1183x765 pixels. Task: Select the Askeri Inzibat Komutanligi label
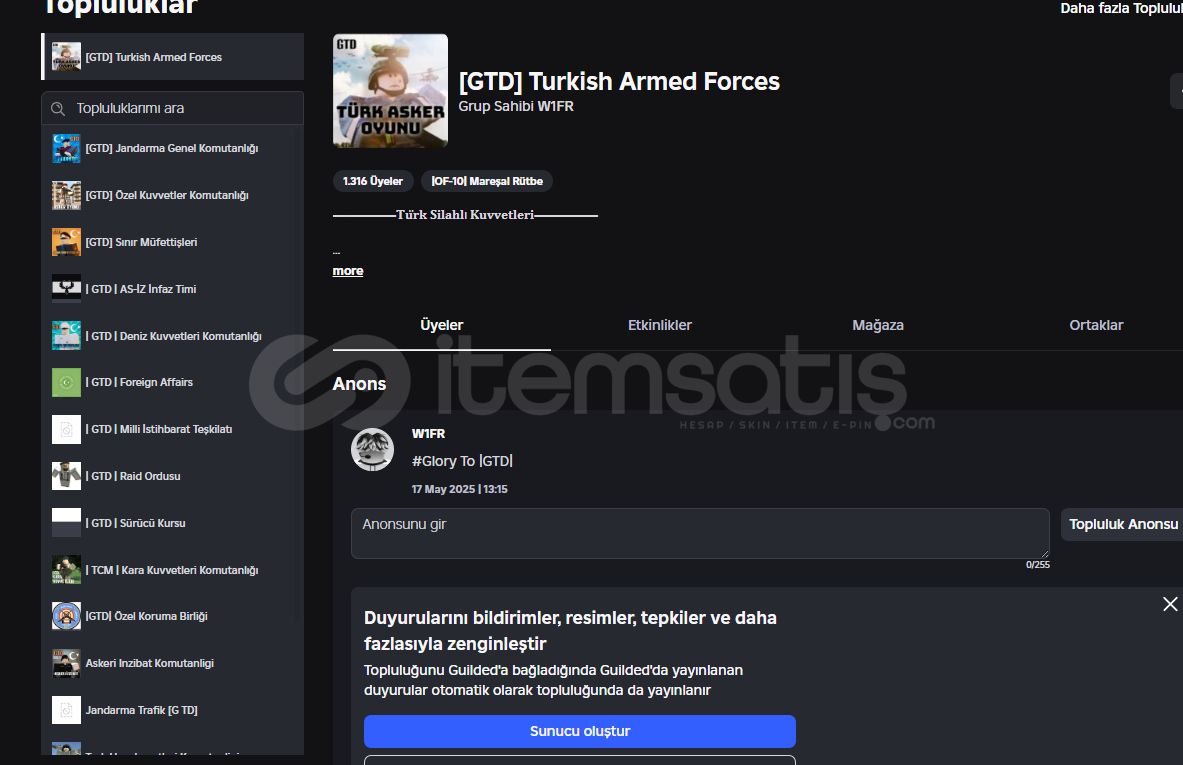149,663
